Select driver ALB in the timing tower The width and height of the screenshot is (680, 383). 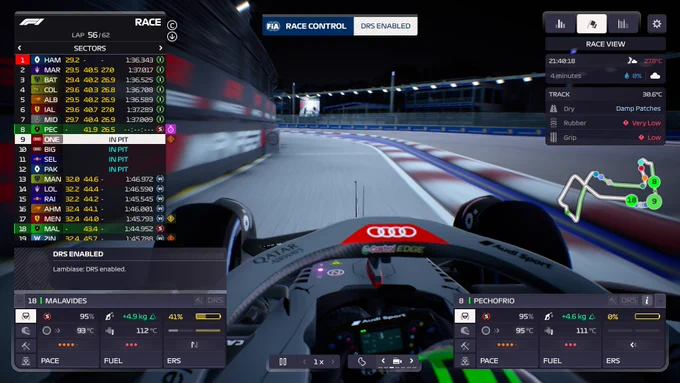tap(90, 100)
